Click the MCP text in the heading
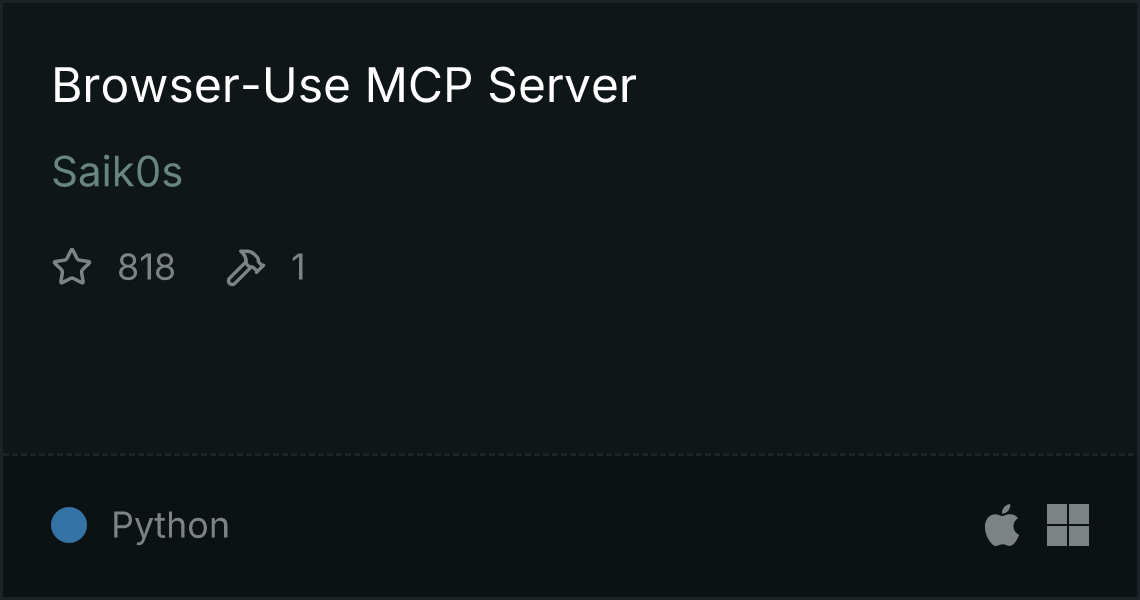Screen dimensions: 1140x600 [x=419, y=85]
